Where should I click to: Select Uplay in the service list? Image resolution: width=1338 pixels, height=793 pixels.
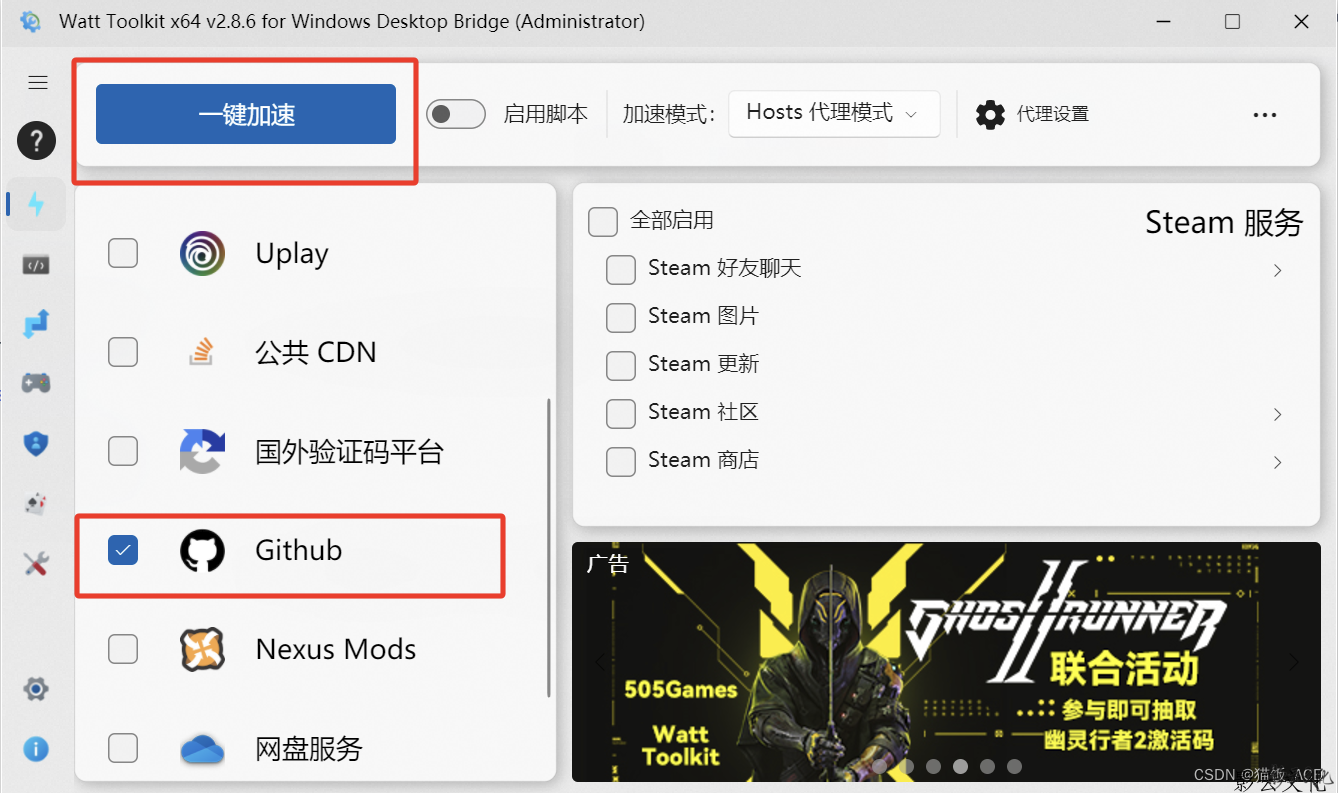(x=292, y=254)
